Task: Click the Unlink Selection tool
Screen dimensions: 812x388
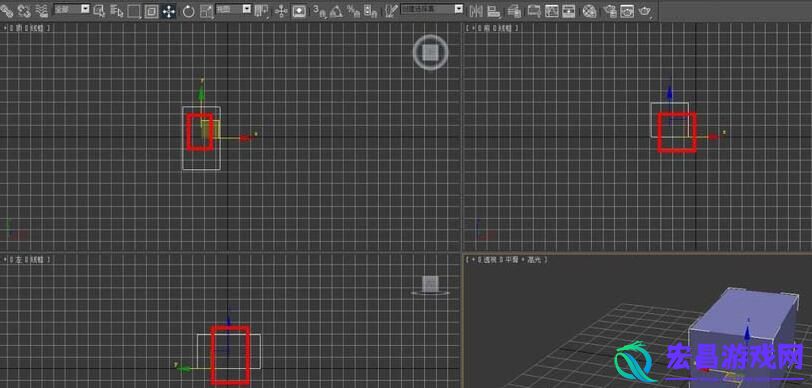Action: (24, 10)
